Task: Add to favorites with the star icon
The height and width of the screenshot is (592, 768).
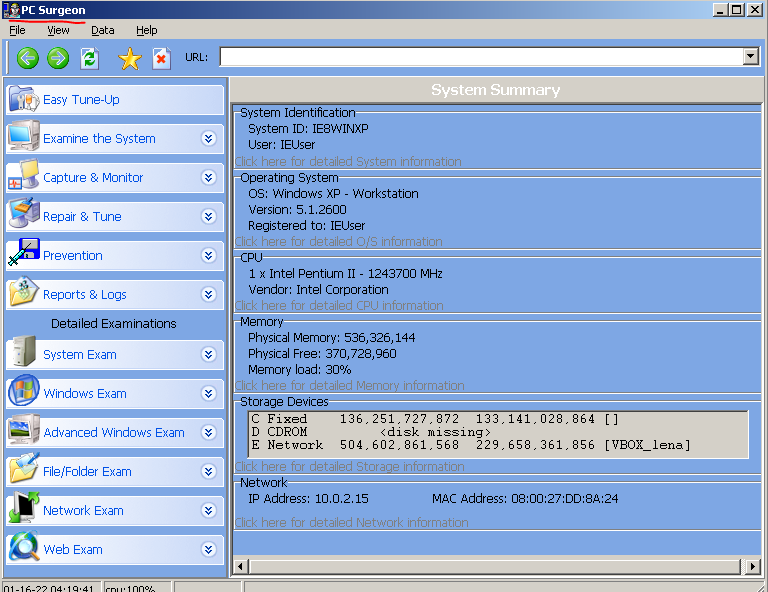Action: tap(130, 59)
